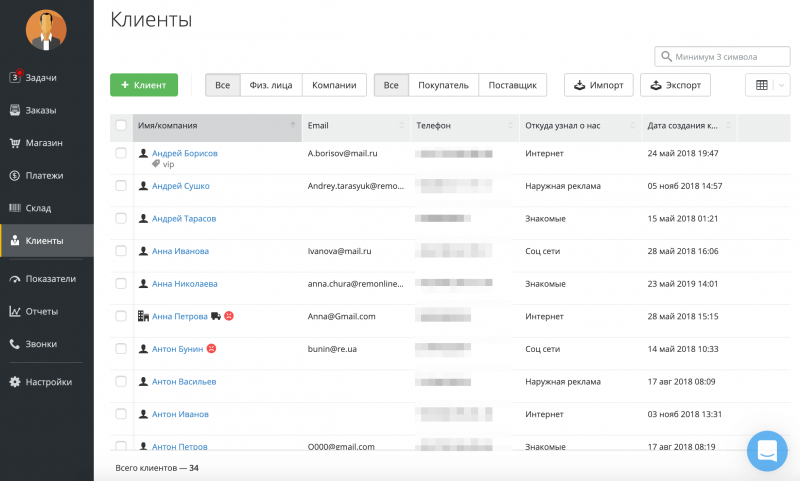Click the Экспорт button
Screen dimensions: 800x481
(x=675, y=85)
